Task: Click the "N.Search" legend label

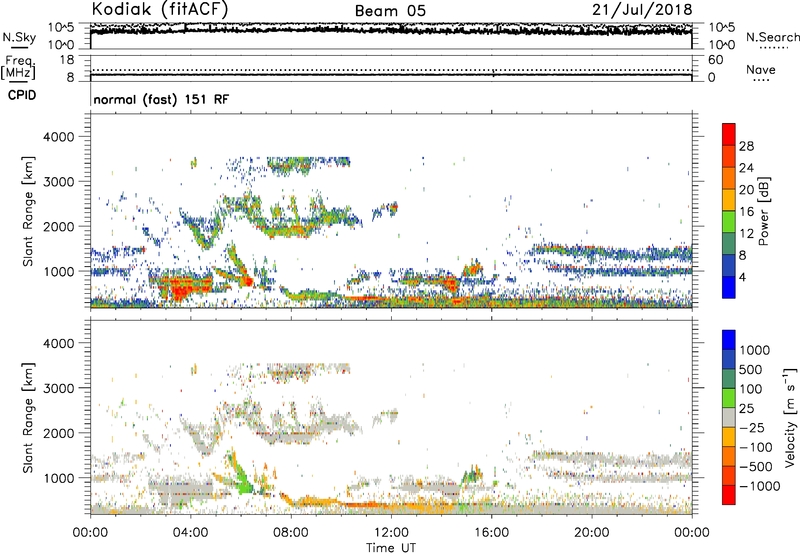Action: (x=772, y=37)
